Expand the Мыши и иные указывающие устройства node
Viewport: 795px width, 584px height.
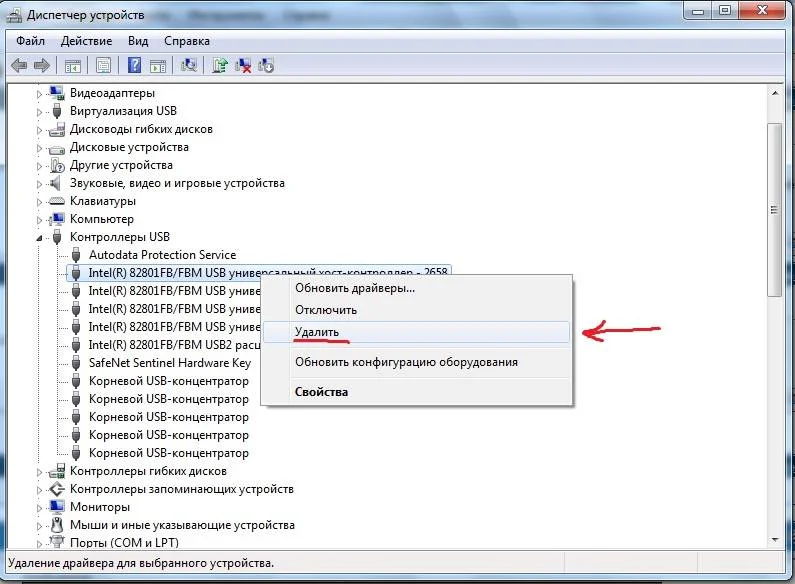tap(39, 526)
